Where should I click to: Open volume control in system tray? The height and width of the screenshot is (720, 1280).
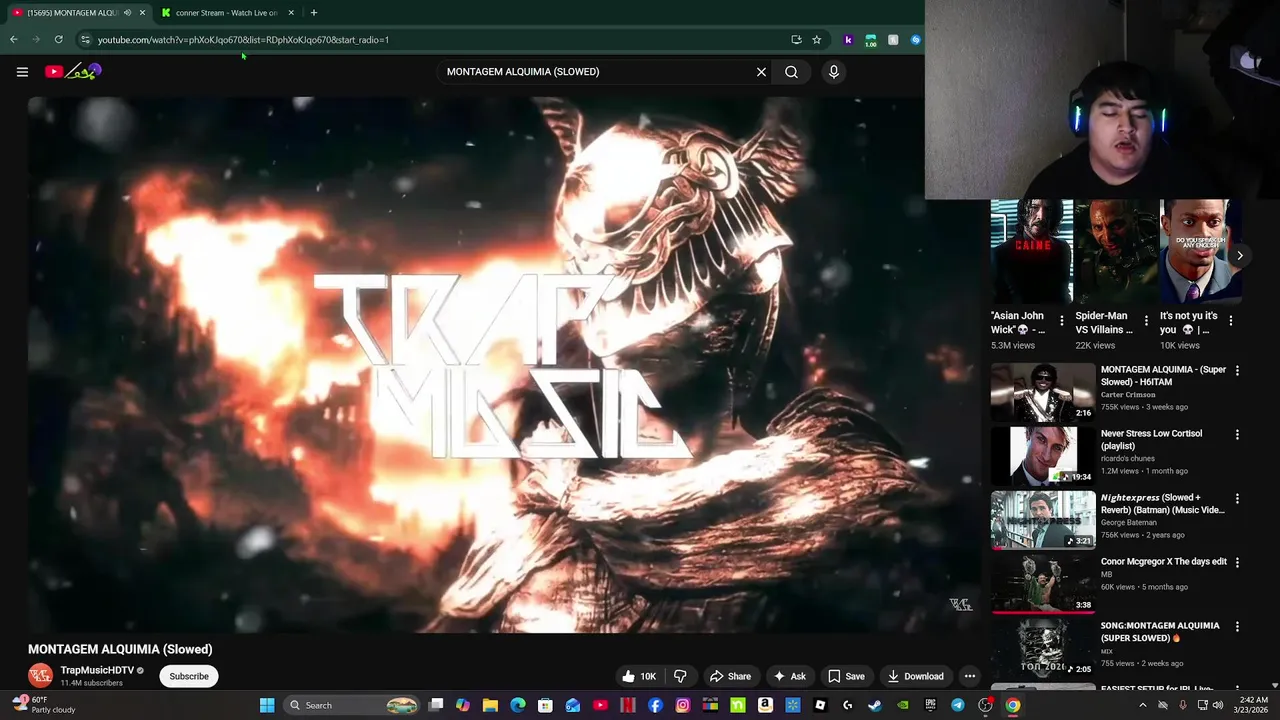(x=1217, y=705)
